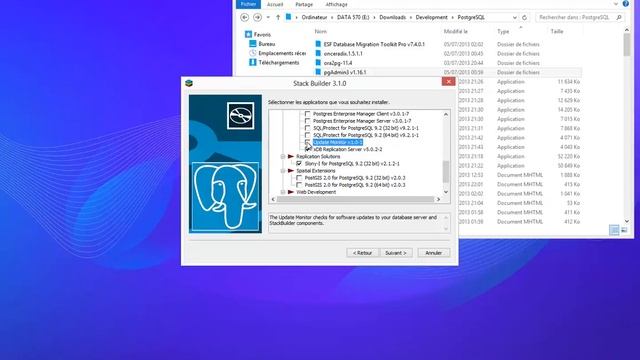Select the Spatial Extensions category

pos(316,171)
